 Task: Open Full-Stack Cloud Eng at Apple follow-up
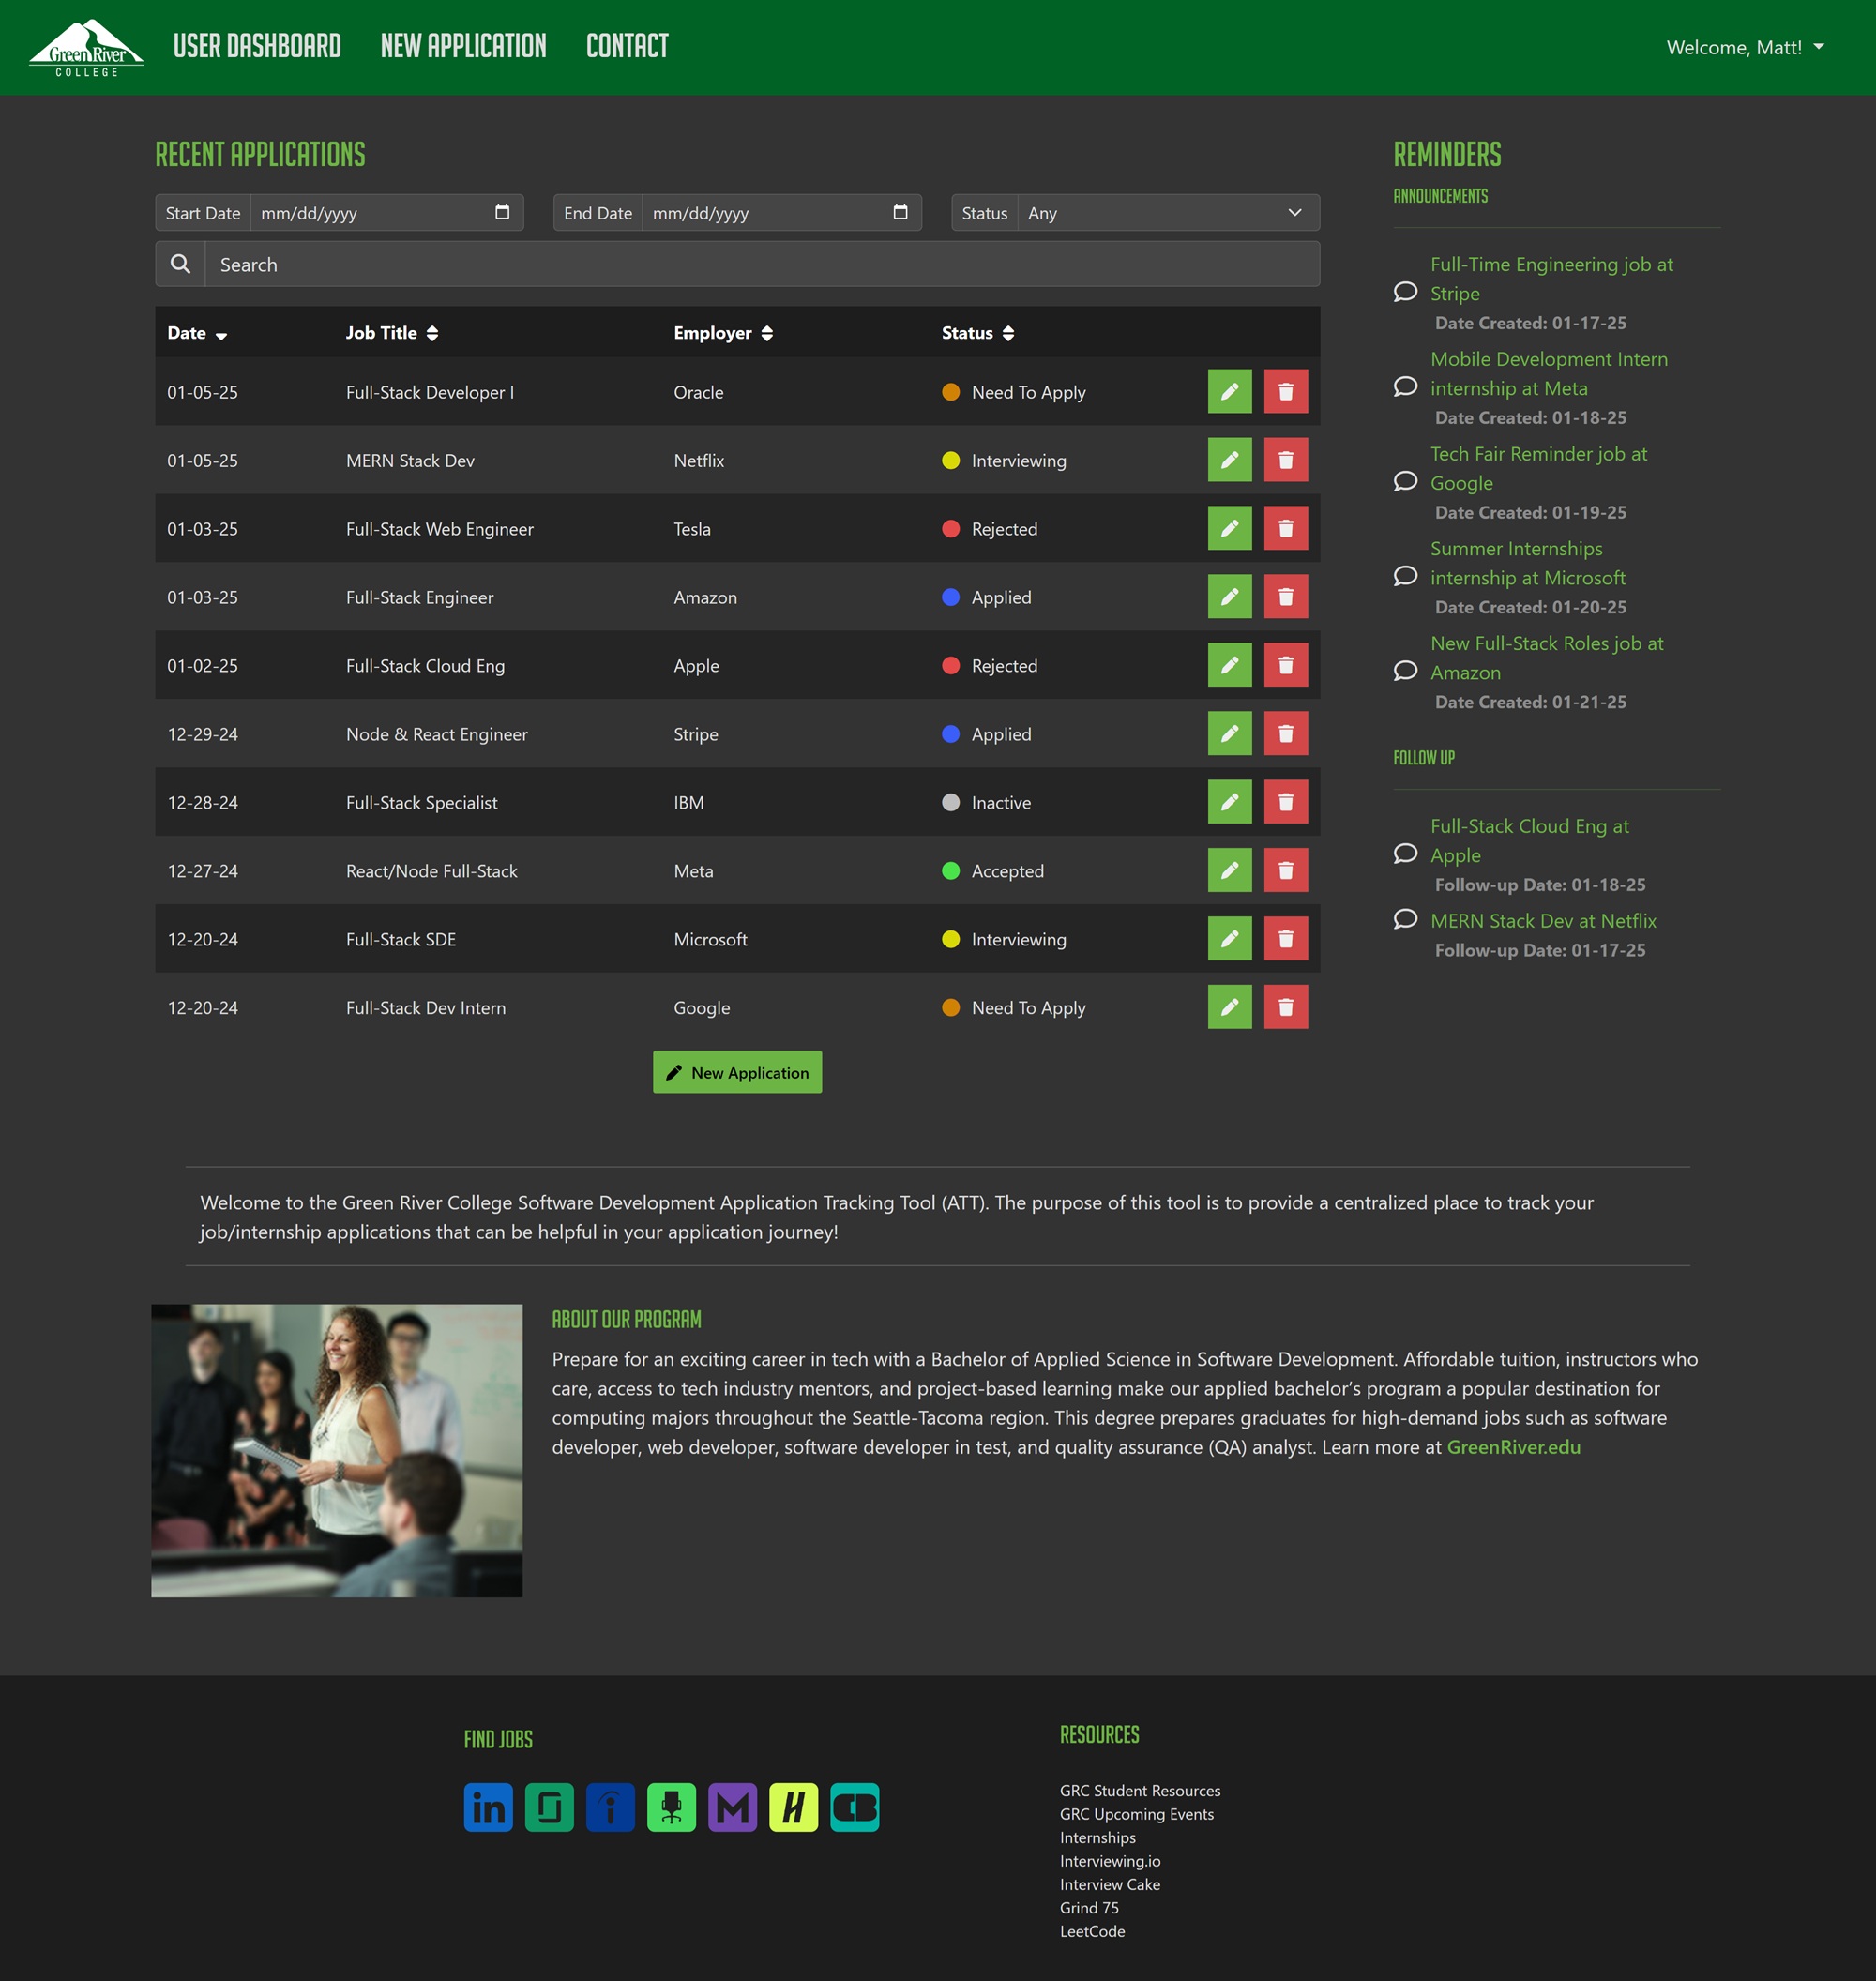pos(1530,841)
